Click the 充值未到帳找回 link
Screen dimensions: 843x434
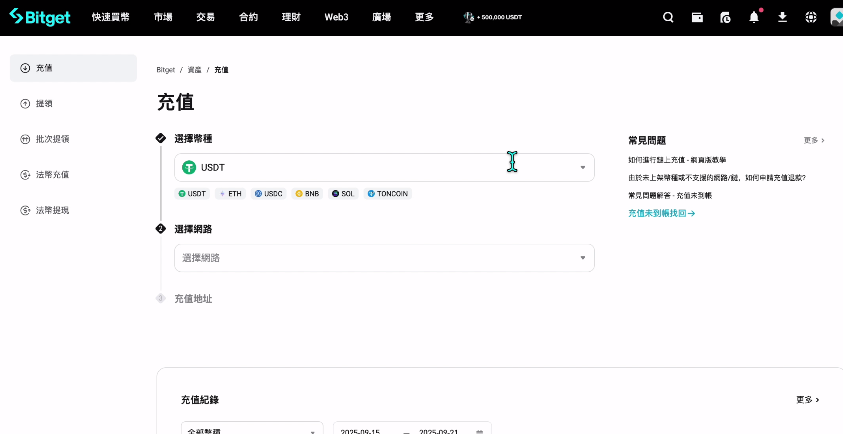(x=661, y=213)
